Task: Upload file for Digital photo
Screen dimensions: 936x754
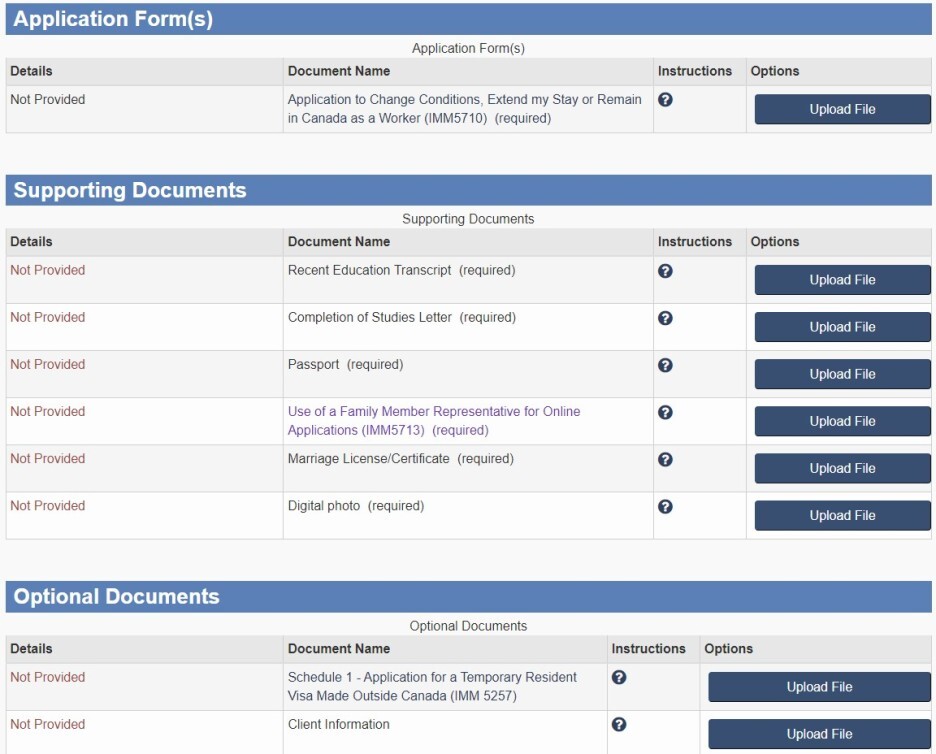Action: 842,516
